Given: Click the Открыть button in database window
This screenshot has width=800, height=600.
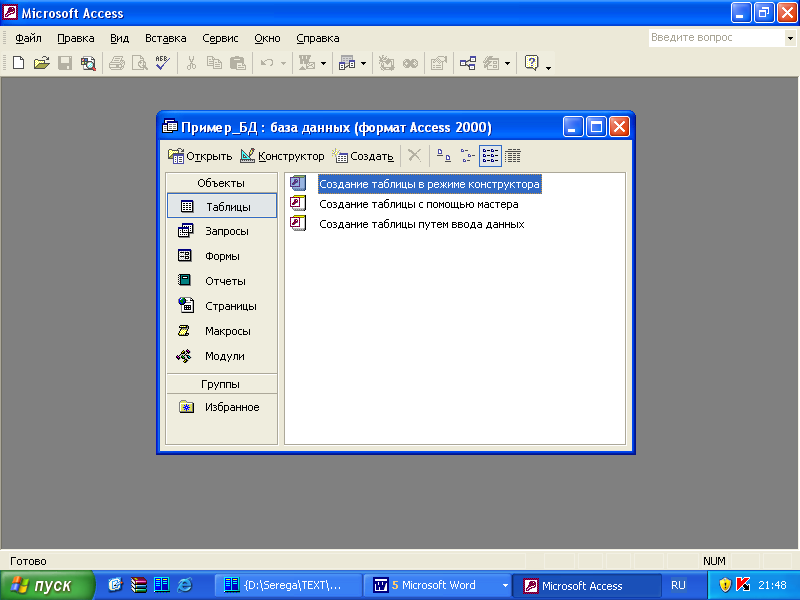Looking at the screenshot, I should 200,156.
